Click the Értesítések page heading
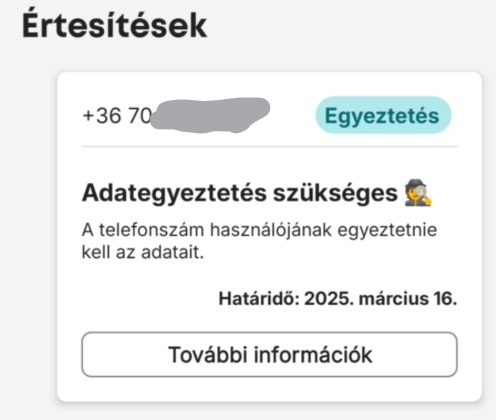The image size is (496, 420). click(114, 26)
